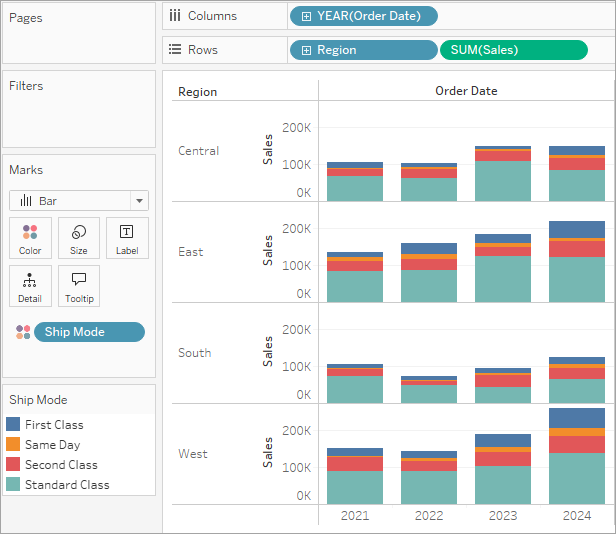The height and width of the screenshot is (534, 616).
Task: Select the SUM(Sales) pill in Rows
Action: coord(513,50)
